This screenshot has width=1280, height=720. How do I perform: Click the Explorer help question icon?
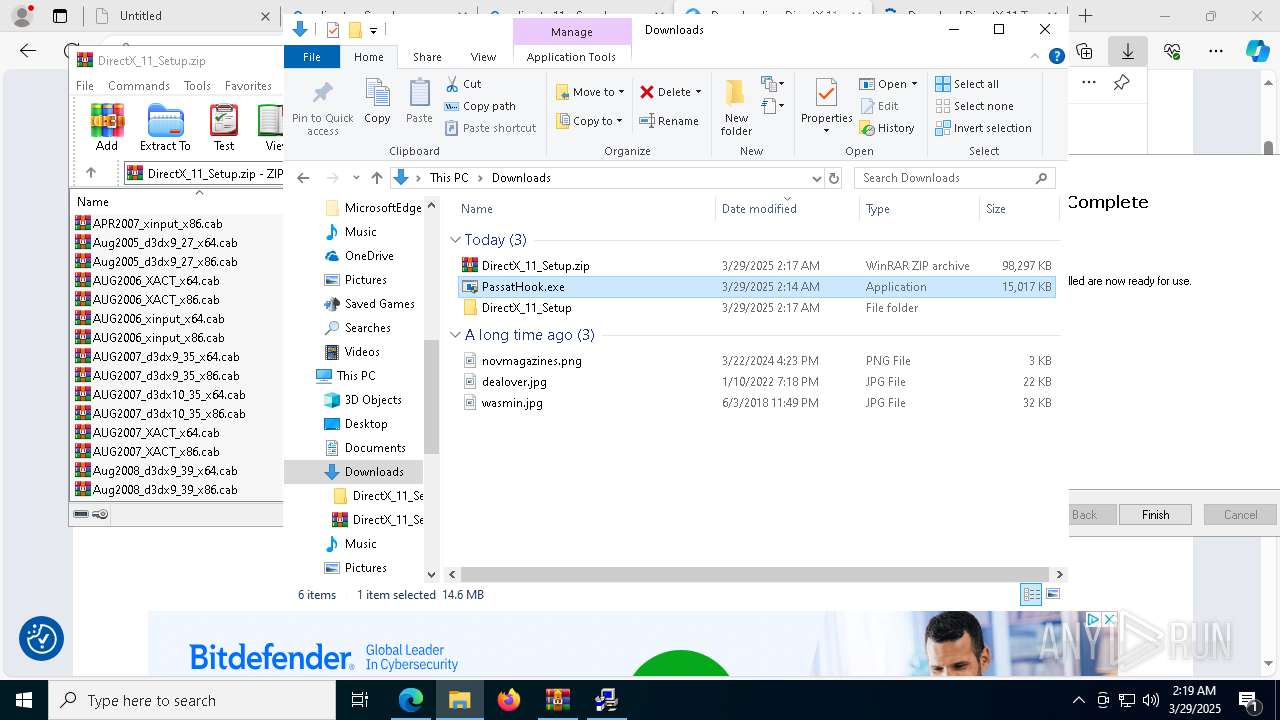(1056, 57)
